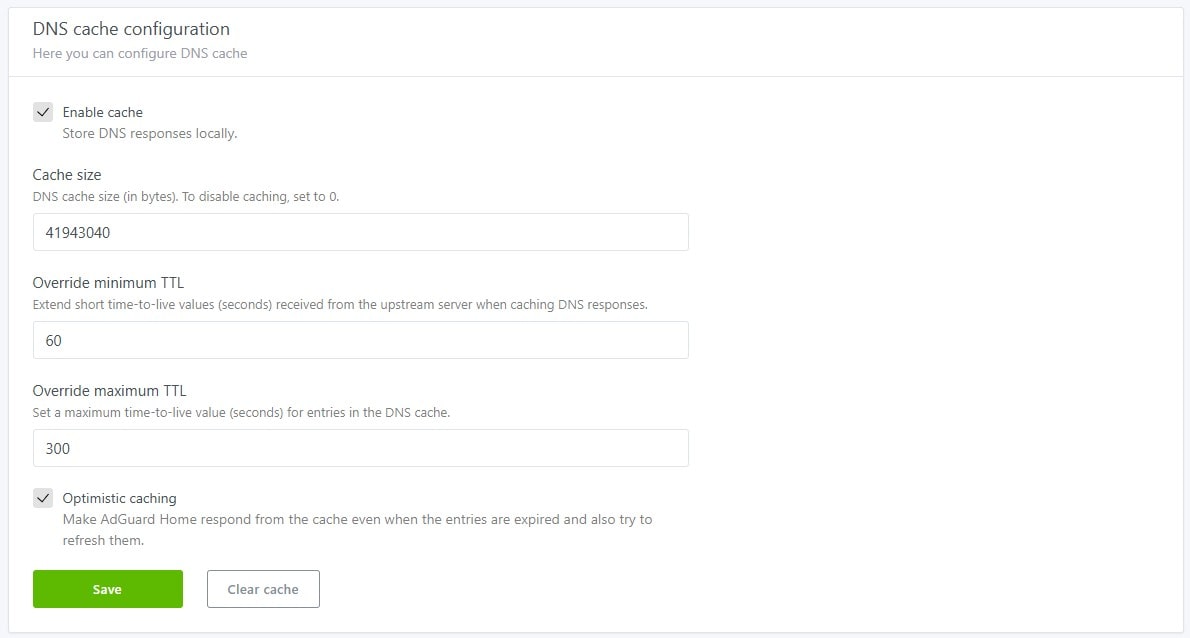Image resolution: width=1190 pixels, height=638 pixels.
Task: Click the 'DNS cache size (in bytes)' hint text
Action: [186, 197]
